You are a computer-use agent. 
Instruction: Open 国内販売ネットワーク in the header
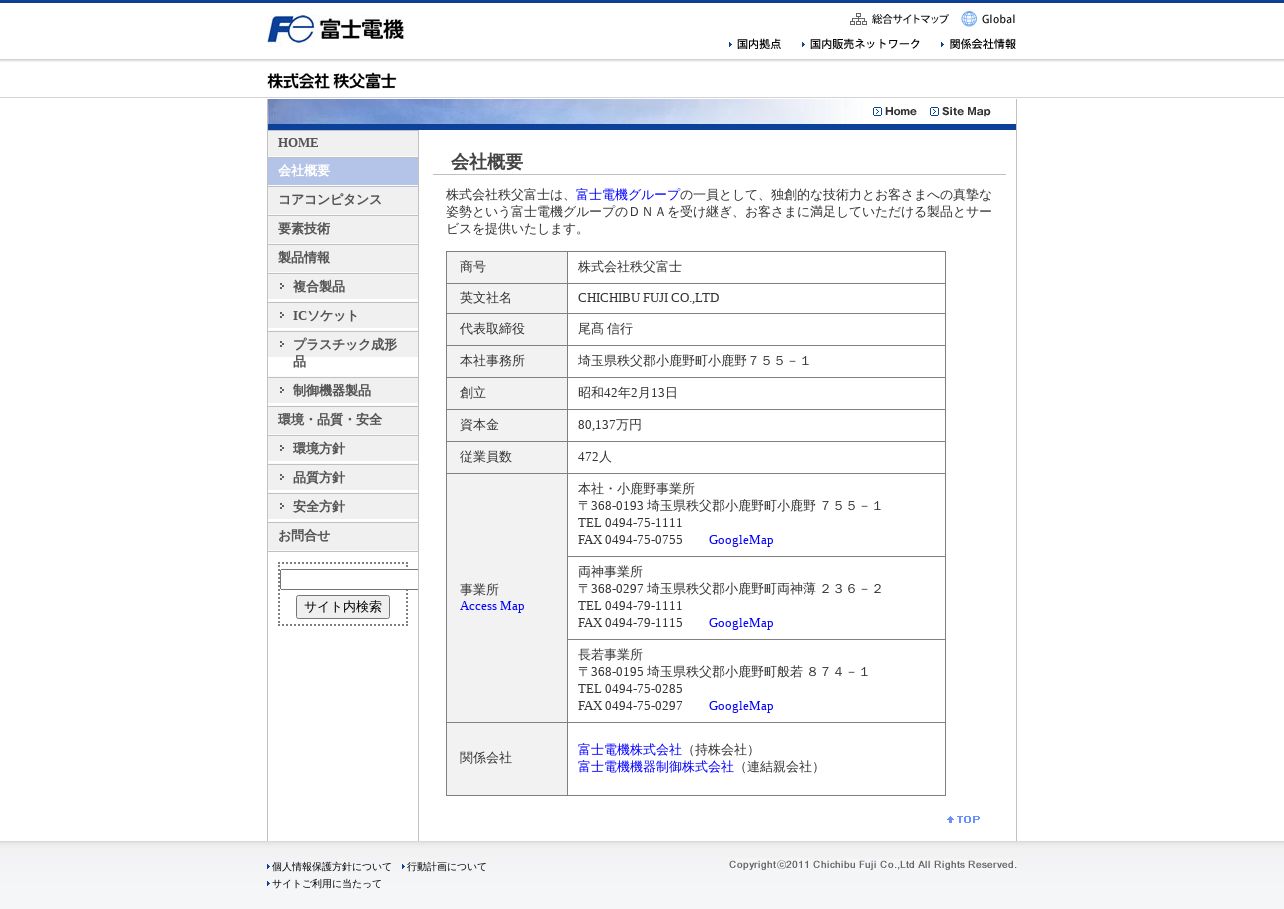click(x=861, y=44)
